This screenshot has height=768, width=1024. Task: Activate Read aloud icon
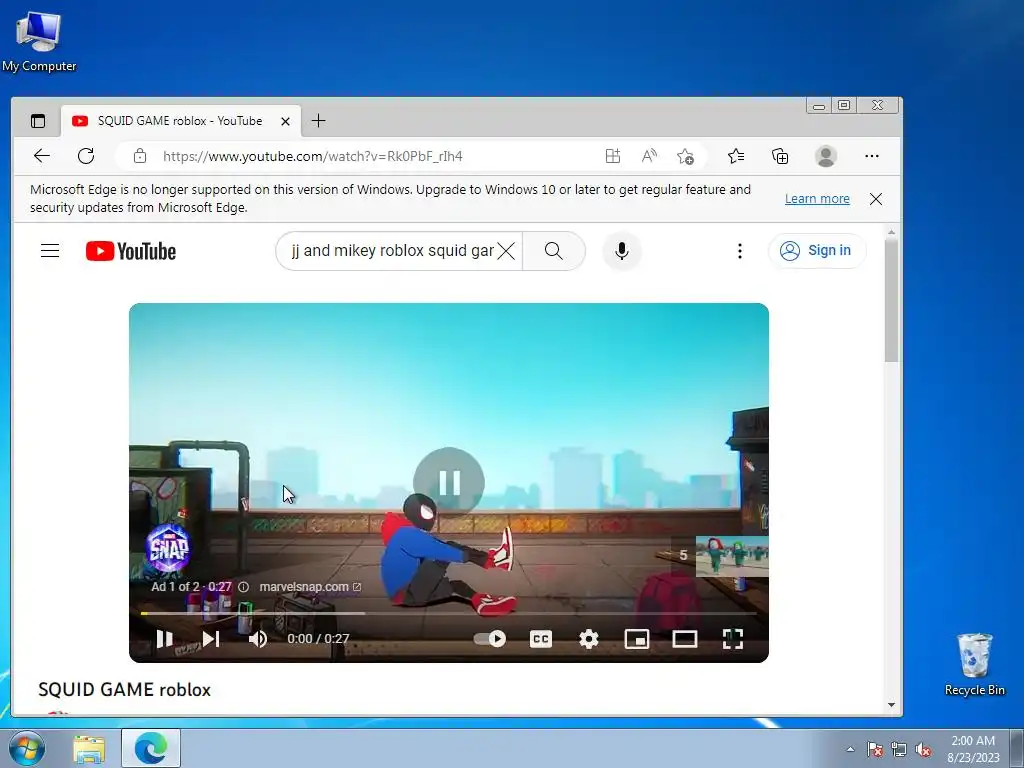tap(648, 156)
